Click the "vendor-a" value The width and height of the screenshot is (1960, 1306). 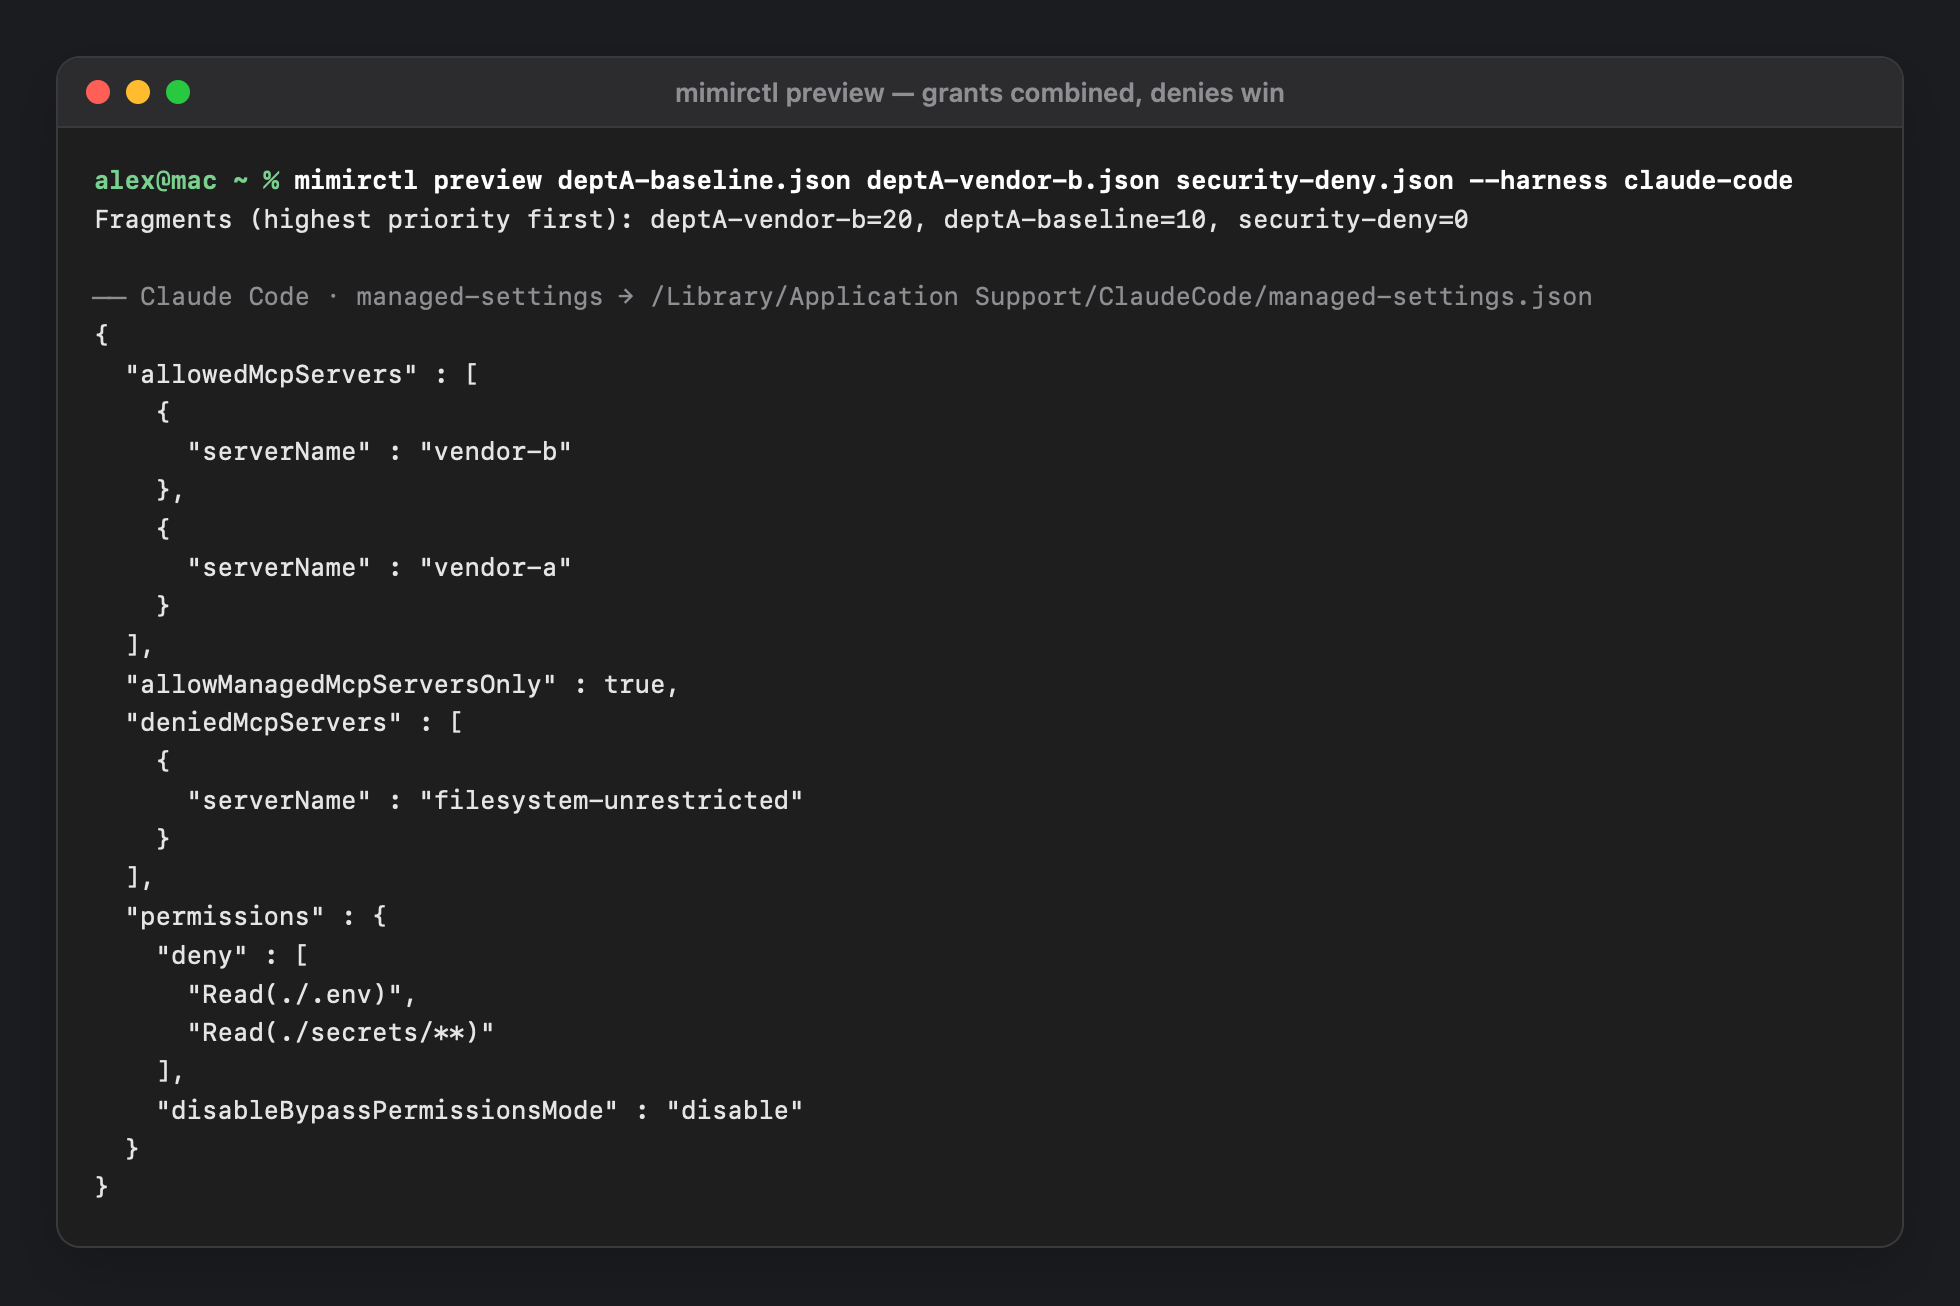click(495, 567)
